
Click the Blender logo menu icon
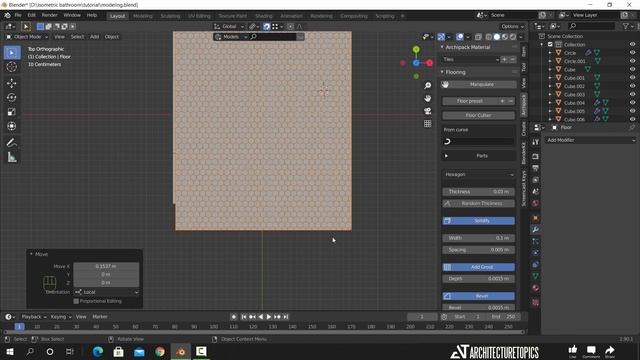point(7,15)
